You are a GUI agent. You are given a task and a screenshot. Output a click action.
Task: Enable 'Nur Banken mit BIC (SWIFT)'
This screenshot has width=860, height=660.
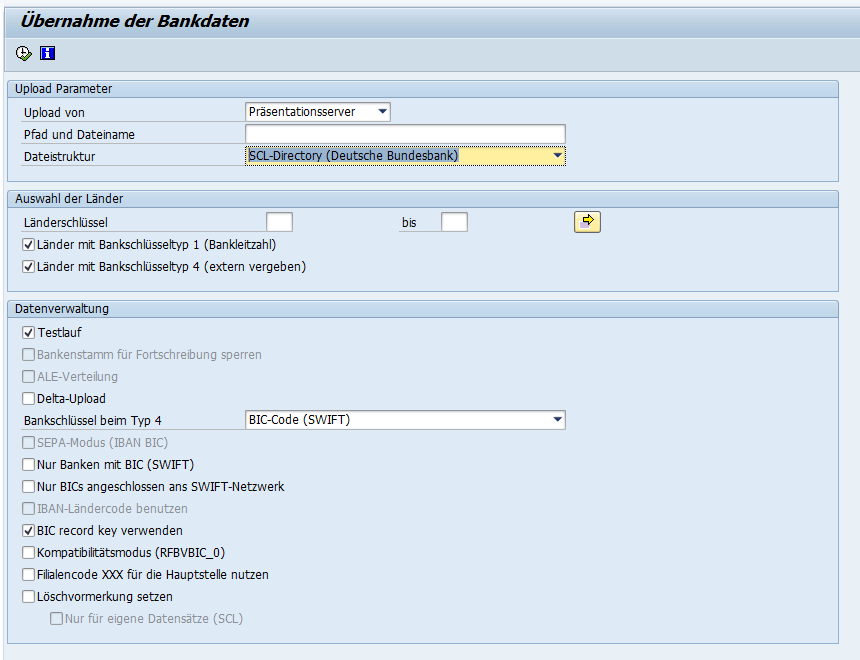(x=28, y=464)
